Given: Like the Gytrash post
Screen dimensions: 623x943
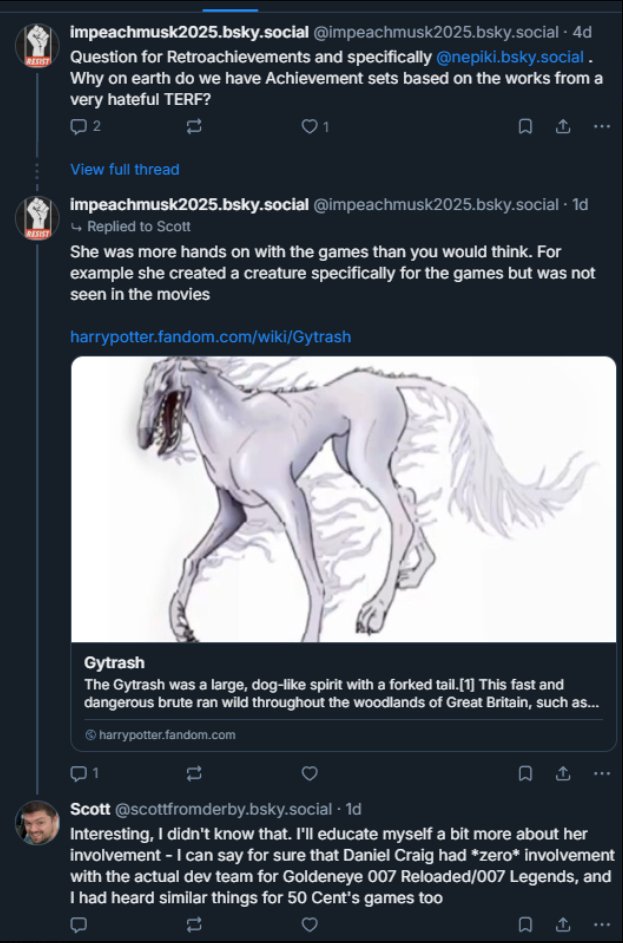Looking at the screenshot, I should [309, 773].
